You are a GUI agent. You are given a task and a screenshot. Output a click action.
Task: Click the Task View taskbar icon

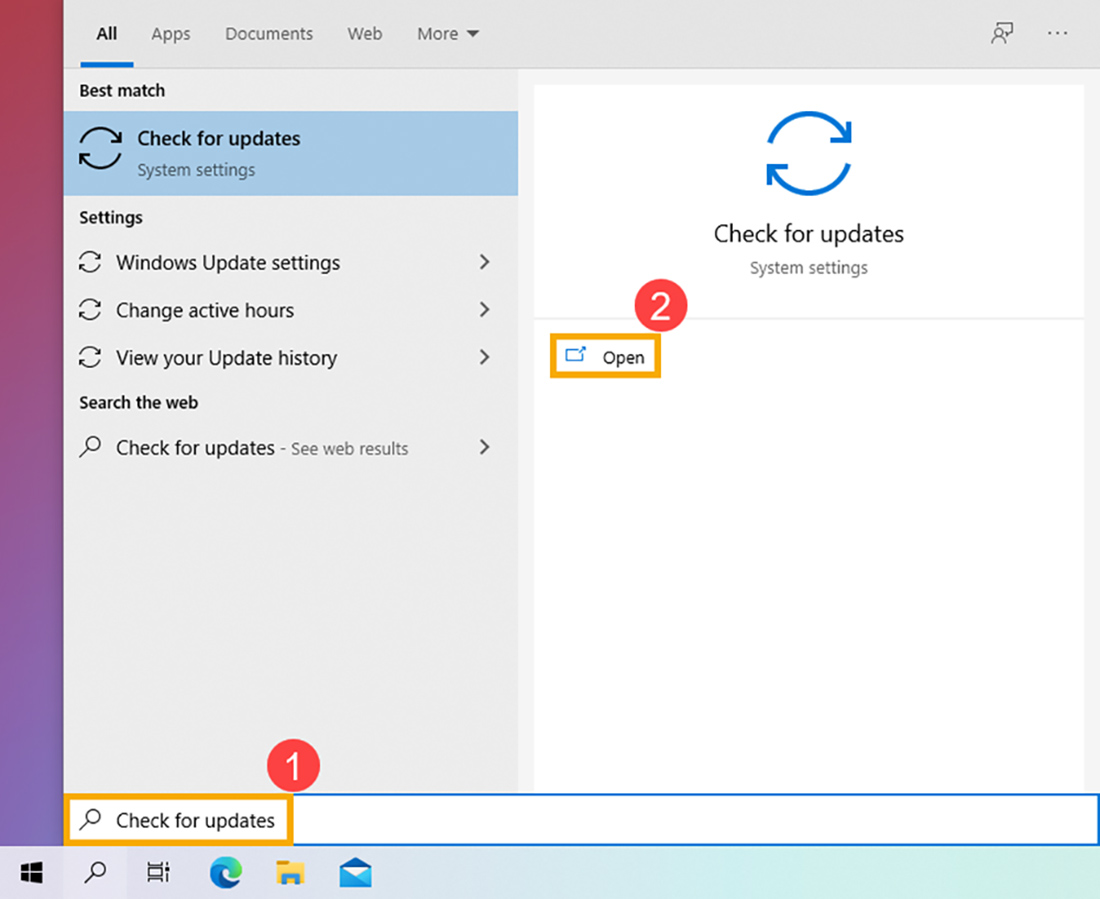click(x=157, y=872)
